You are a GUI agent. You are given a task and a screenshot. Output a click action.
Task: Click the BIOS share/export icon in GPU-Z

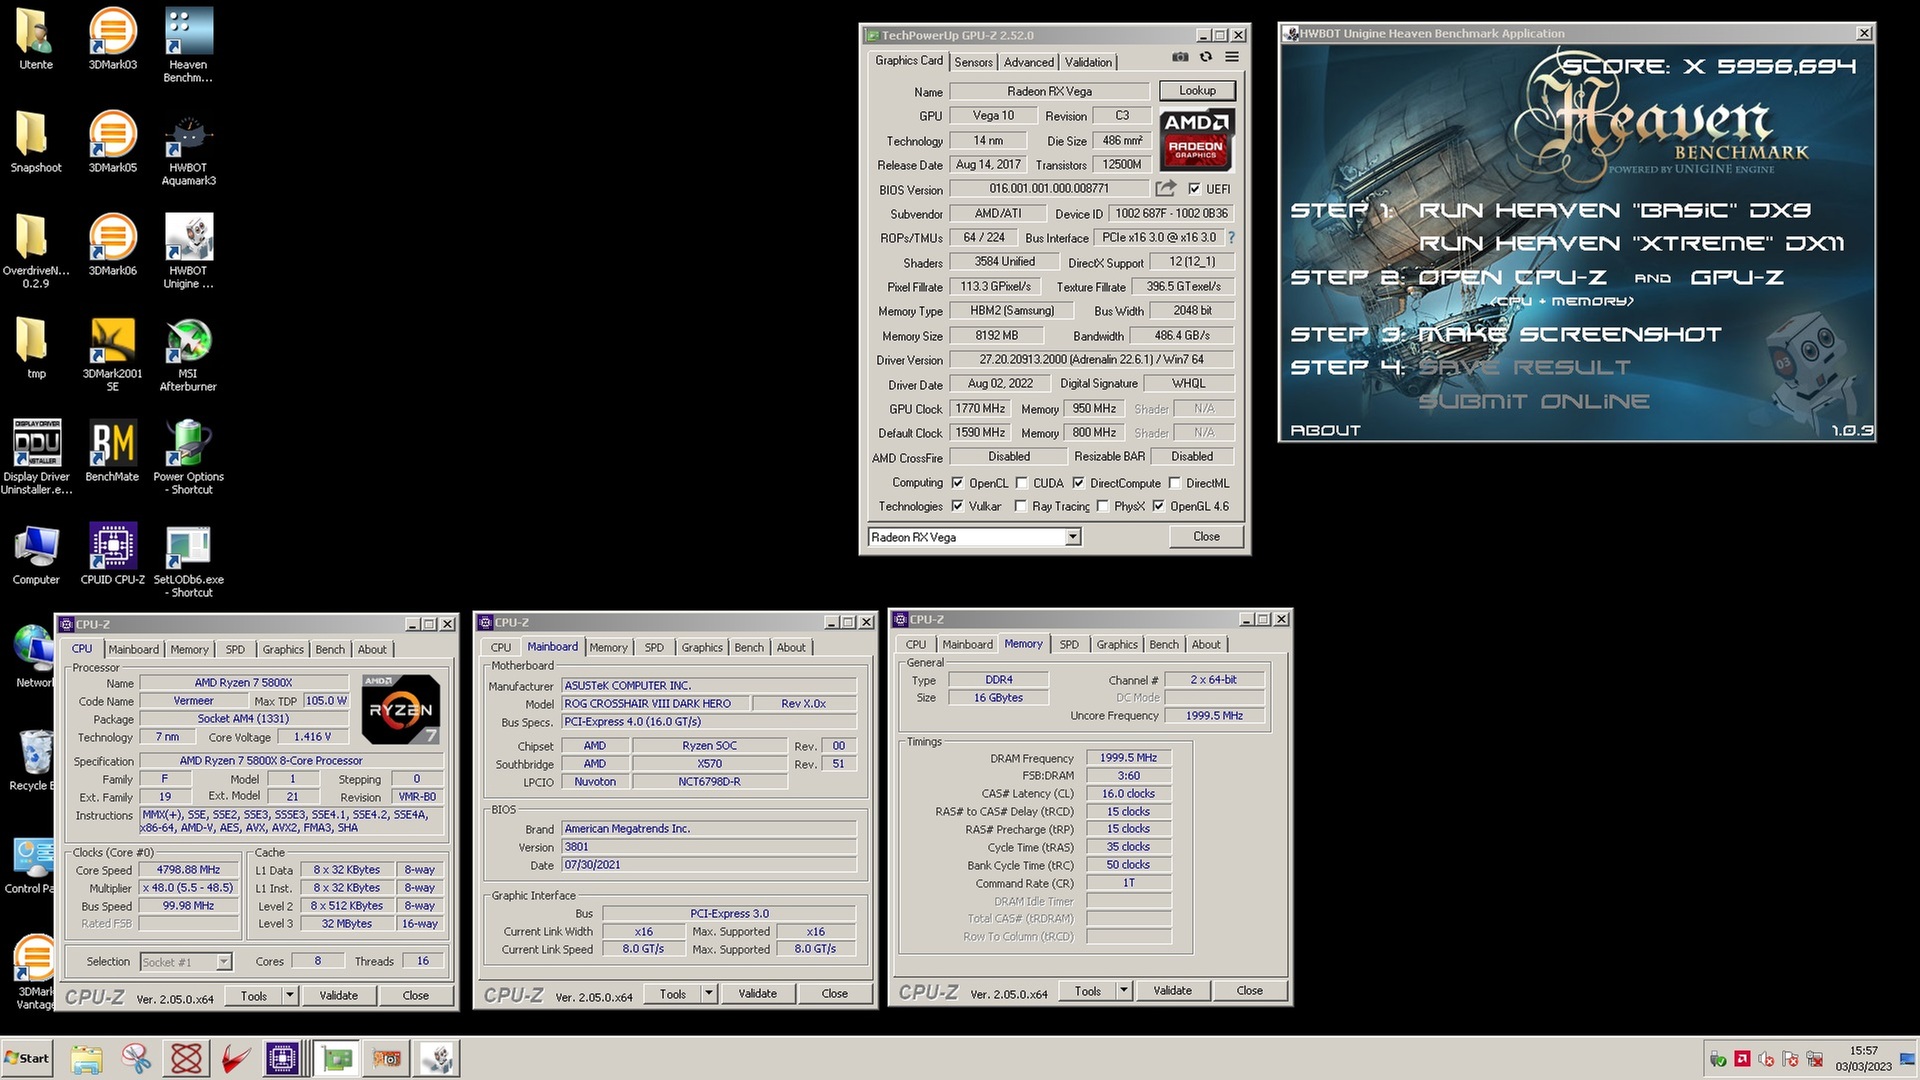point(1166,188)
